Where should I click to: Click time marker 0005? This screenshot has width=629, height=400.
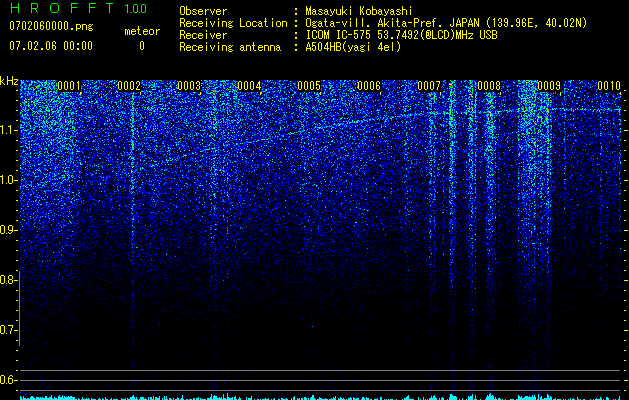tap(309, 86)
